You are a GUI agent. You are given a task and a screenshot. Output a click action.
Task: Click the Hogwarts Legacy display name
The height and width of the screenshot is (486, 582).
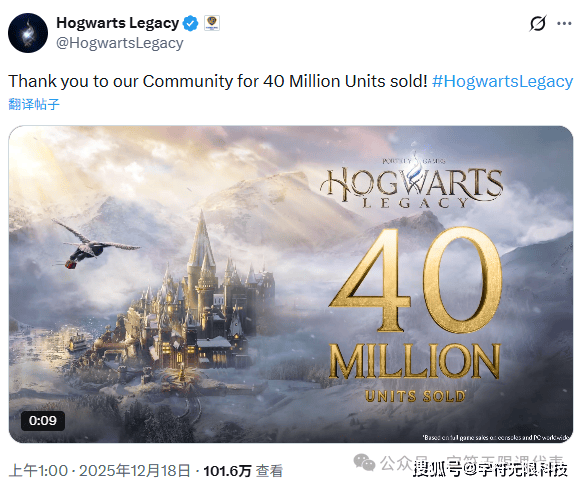(118, 23)
